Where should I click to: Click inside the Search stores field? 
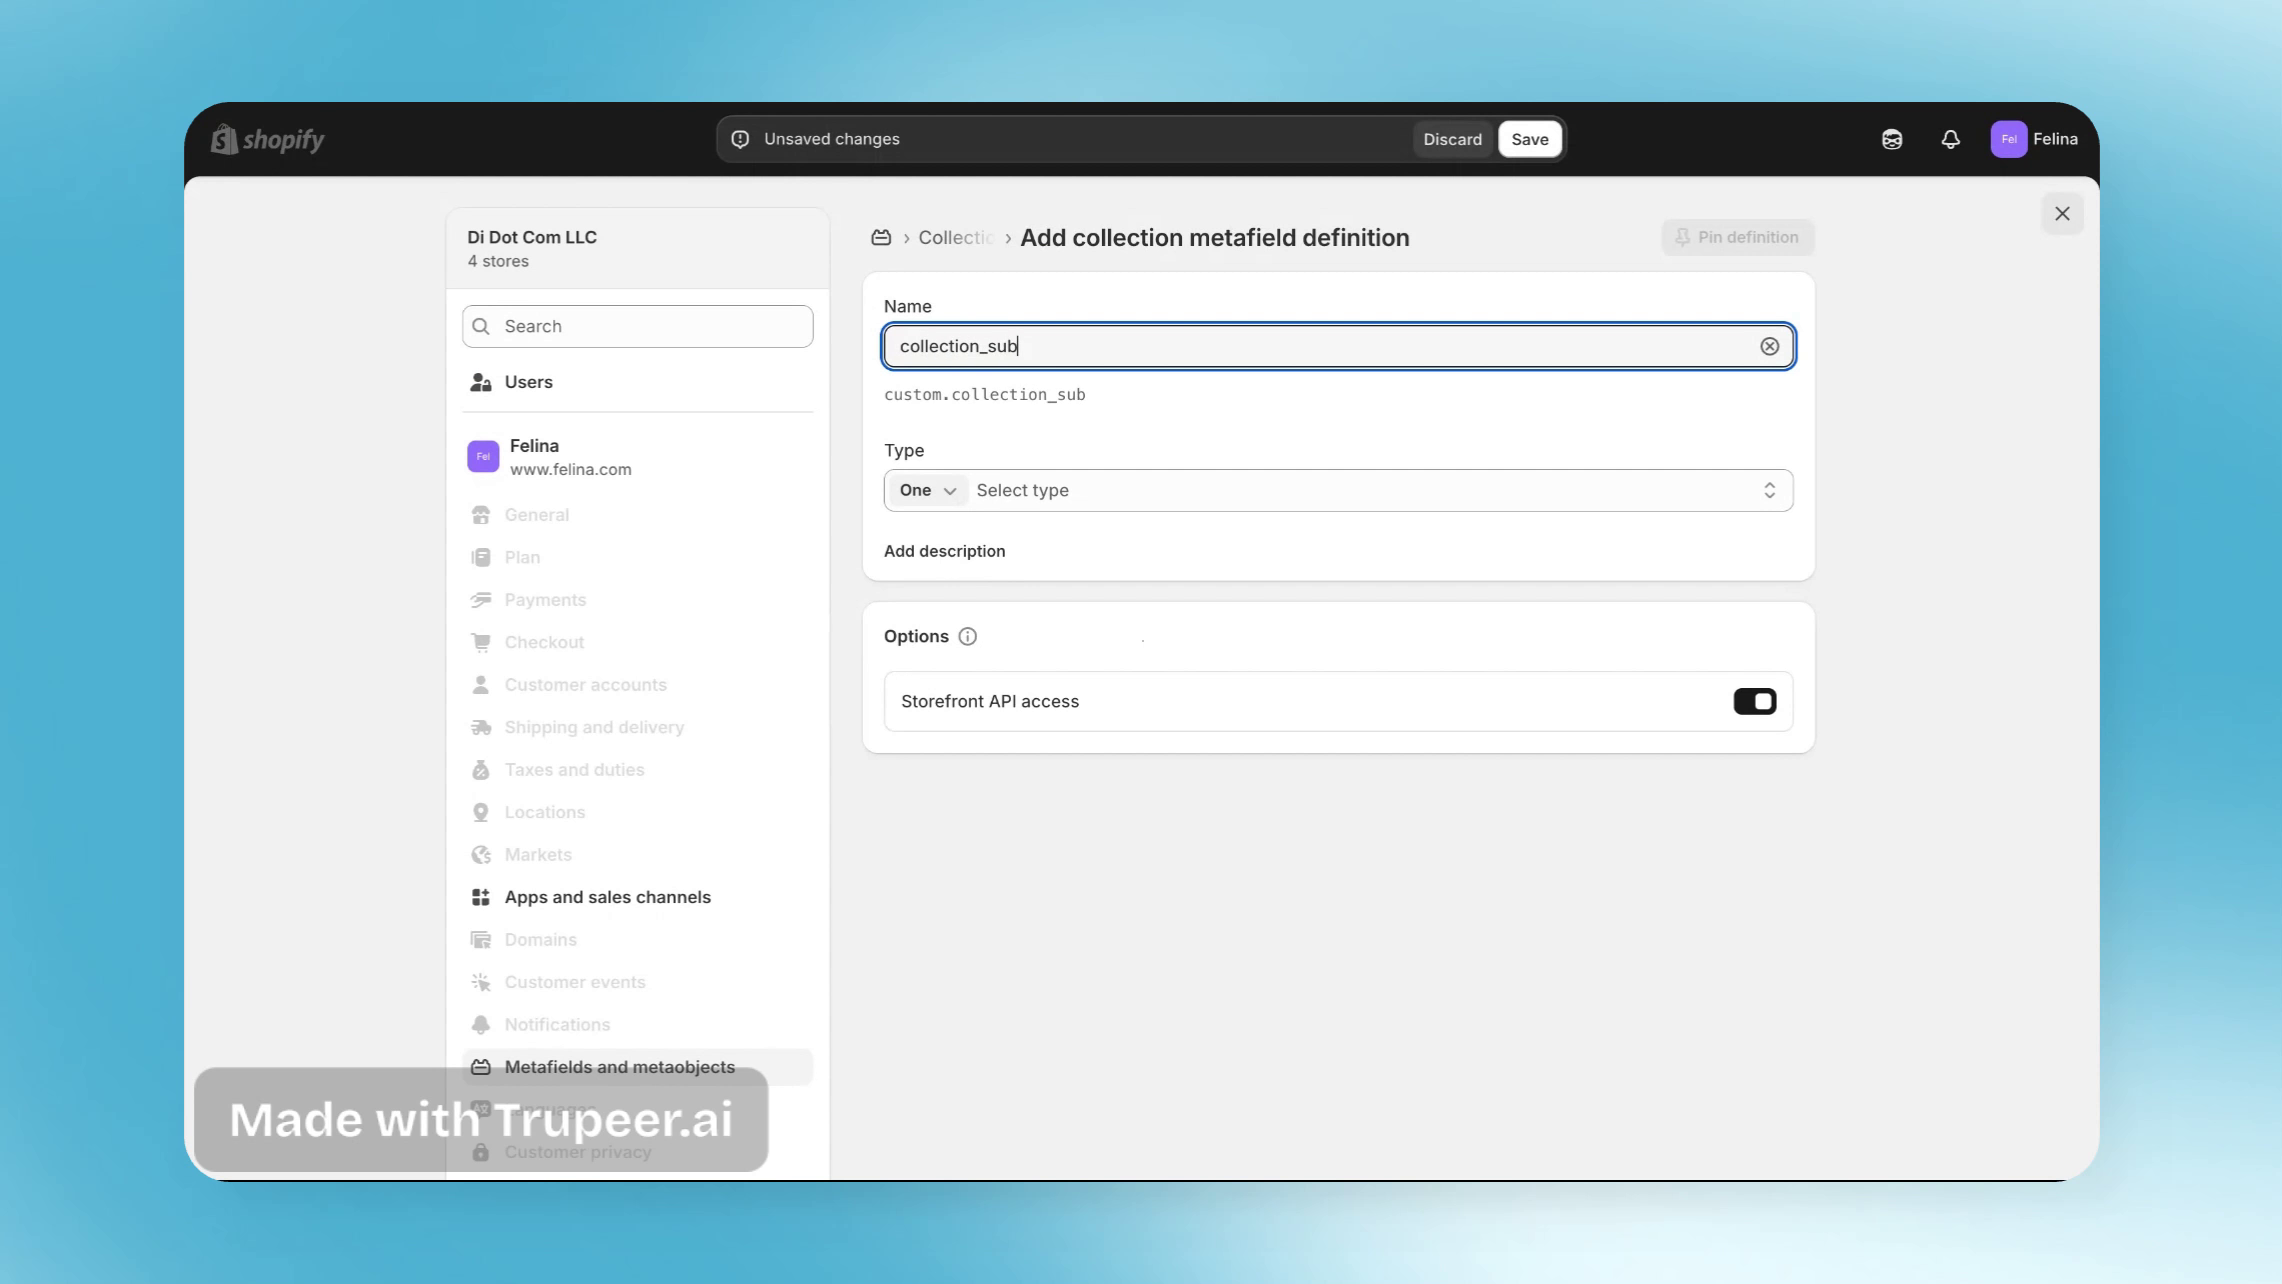(x=637, y=326)
